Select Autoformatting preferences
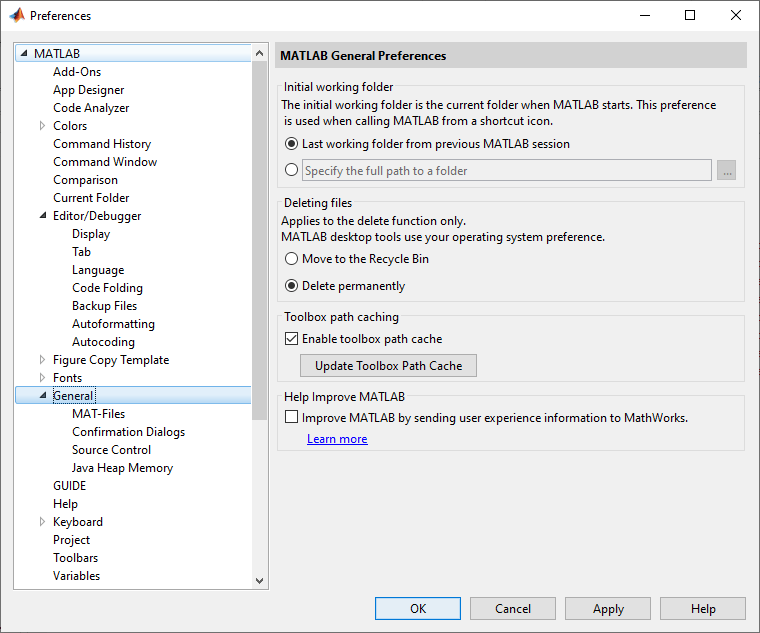The image size is (760, 633). click(113, 324)
